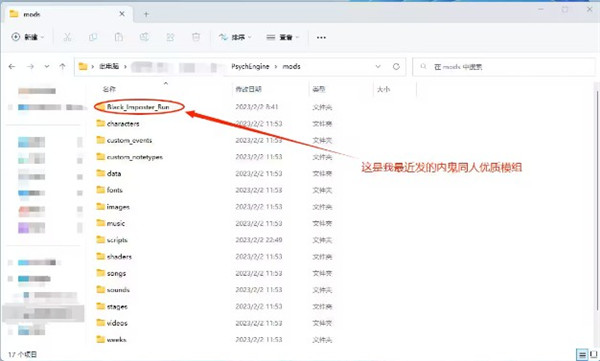
Task: Select the Black_Imposter_Run folder
Action: [138, 107]
